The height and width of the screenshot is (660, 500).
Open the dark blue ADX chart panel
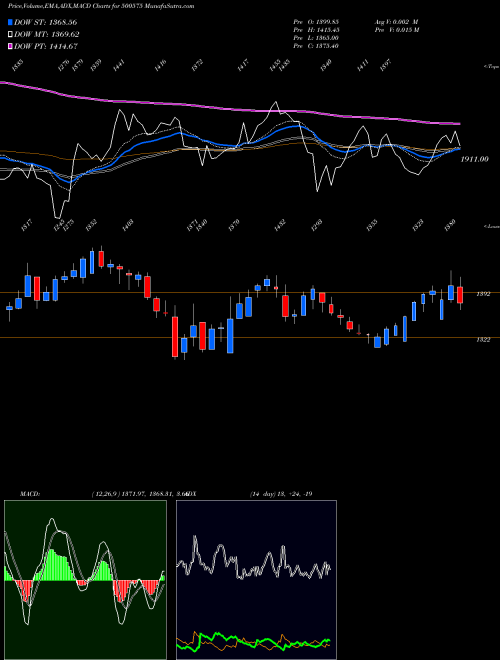[256, 580]
